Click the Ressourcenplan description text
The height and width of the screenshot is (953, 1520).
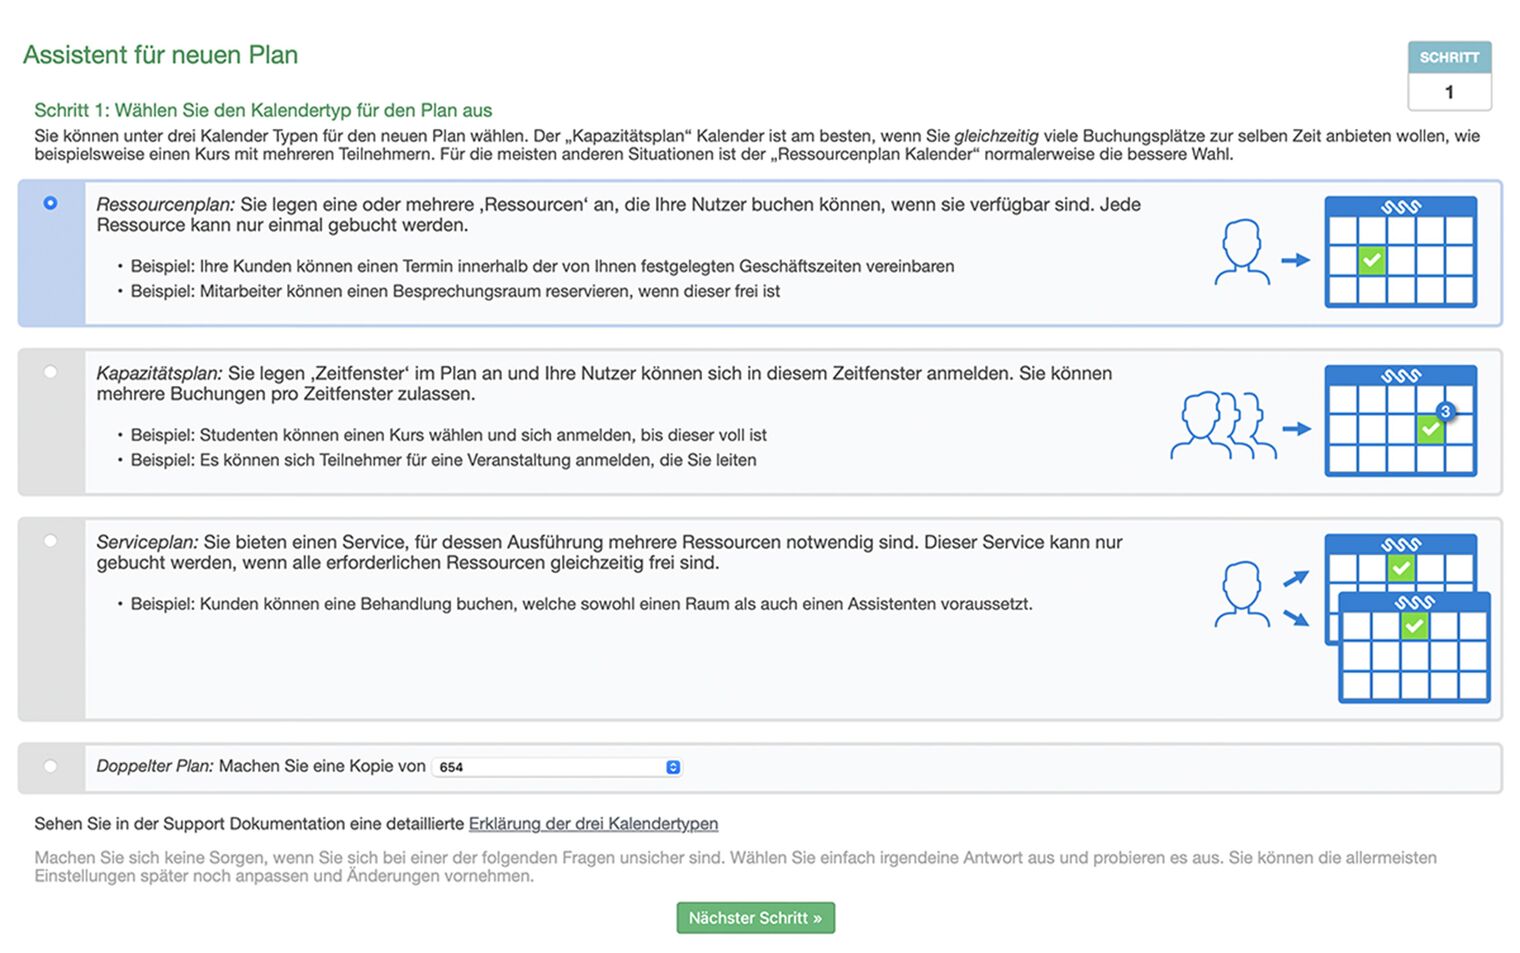[618, 214]
